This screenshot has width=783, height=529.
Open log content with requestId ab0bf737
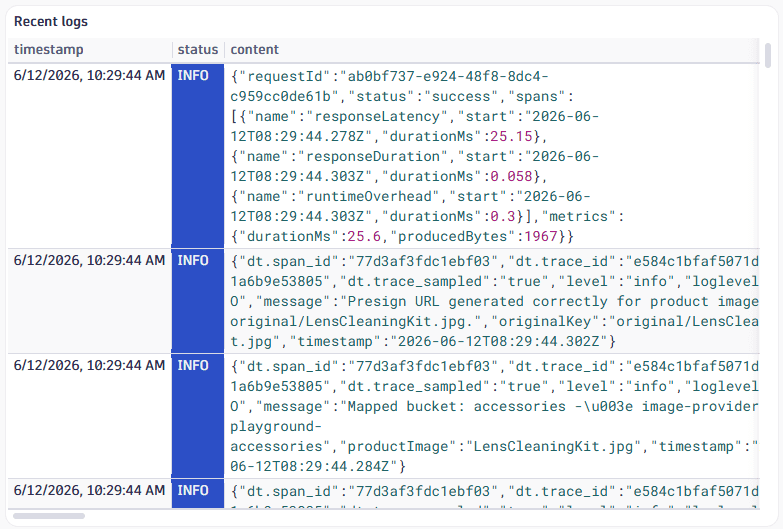[491, 156]
